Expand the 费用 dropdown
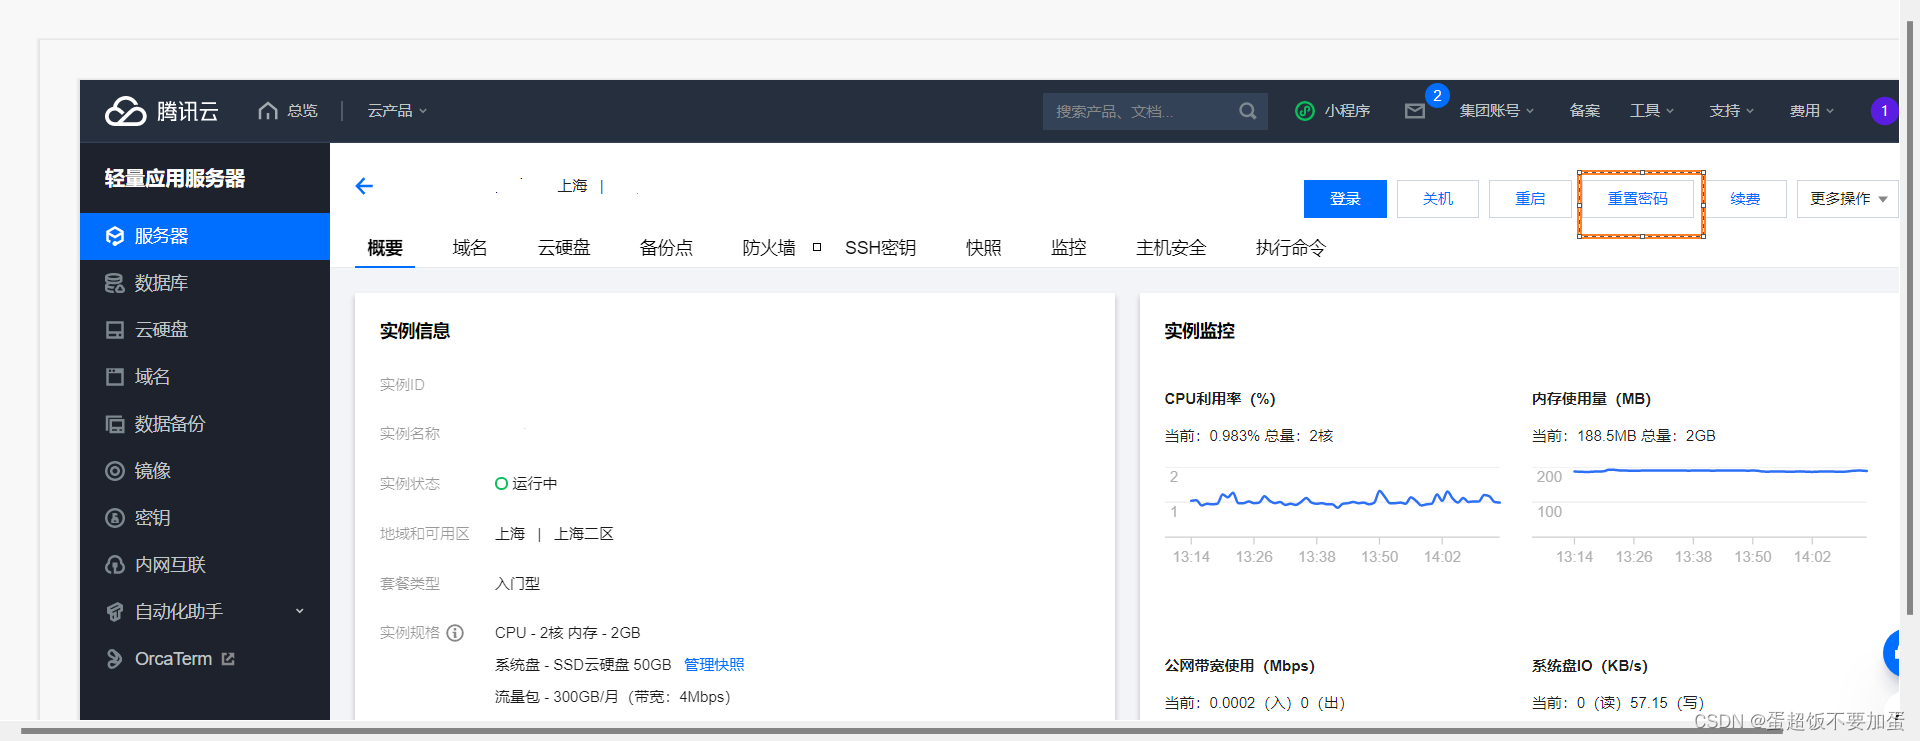Image resolution: width=1920 pixels, height=741 pixels. tap(1811, 111)
